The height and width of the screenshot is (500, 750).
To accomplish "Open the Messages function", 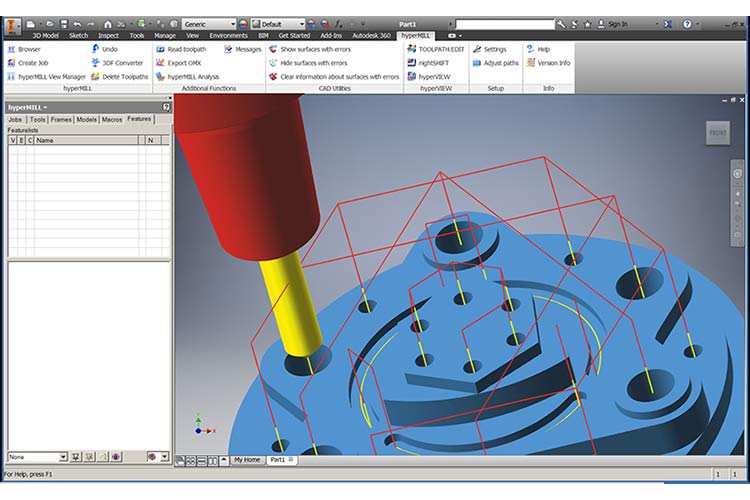I will (243, 49).
